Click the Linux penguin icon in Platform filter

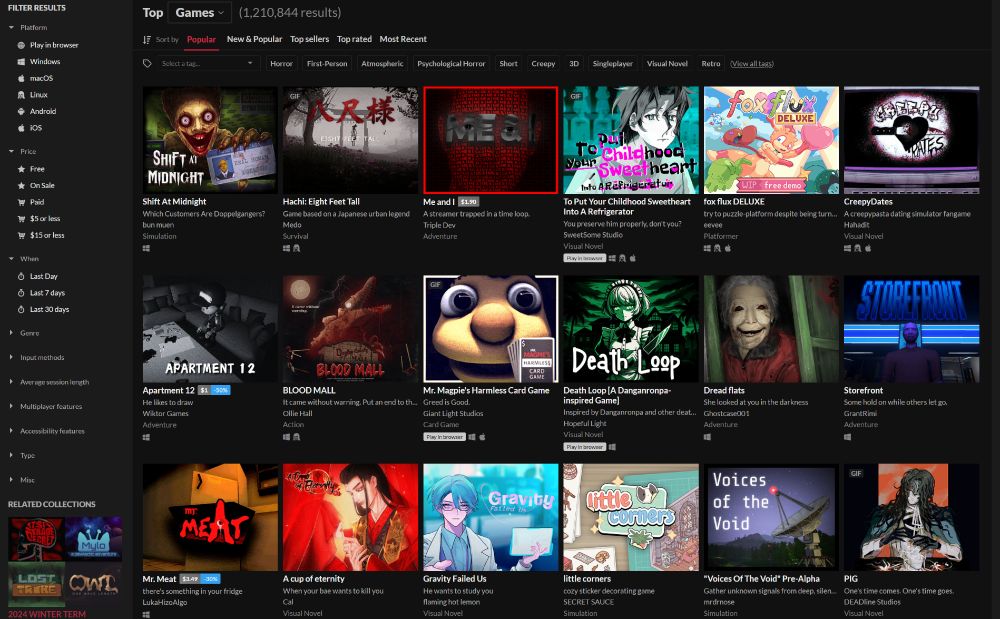point(21,95)
